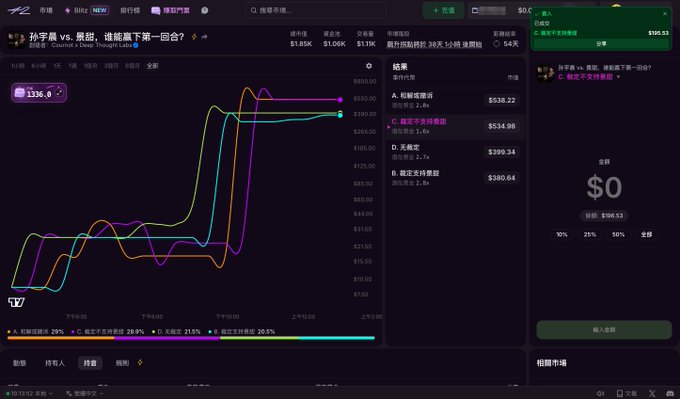
Task: Focus the 搜尋市場 search field
Action: [316, 10]
